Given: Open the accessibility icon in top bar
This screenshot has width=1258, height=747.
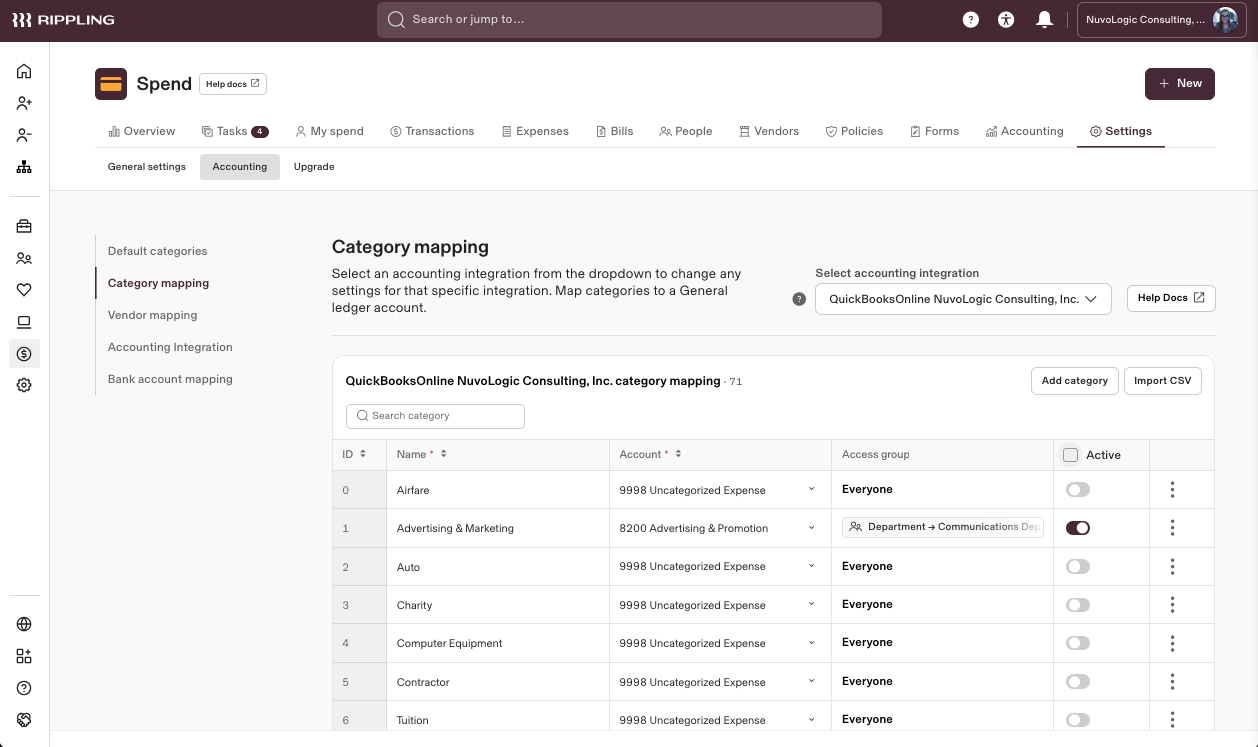Looking at the screenshot, I should 1006,20.
